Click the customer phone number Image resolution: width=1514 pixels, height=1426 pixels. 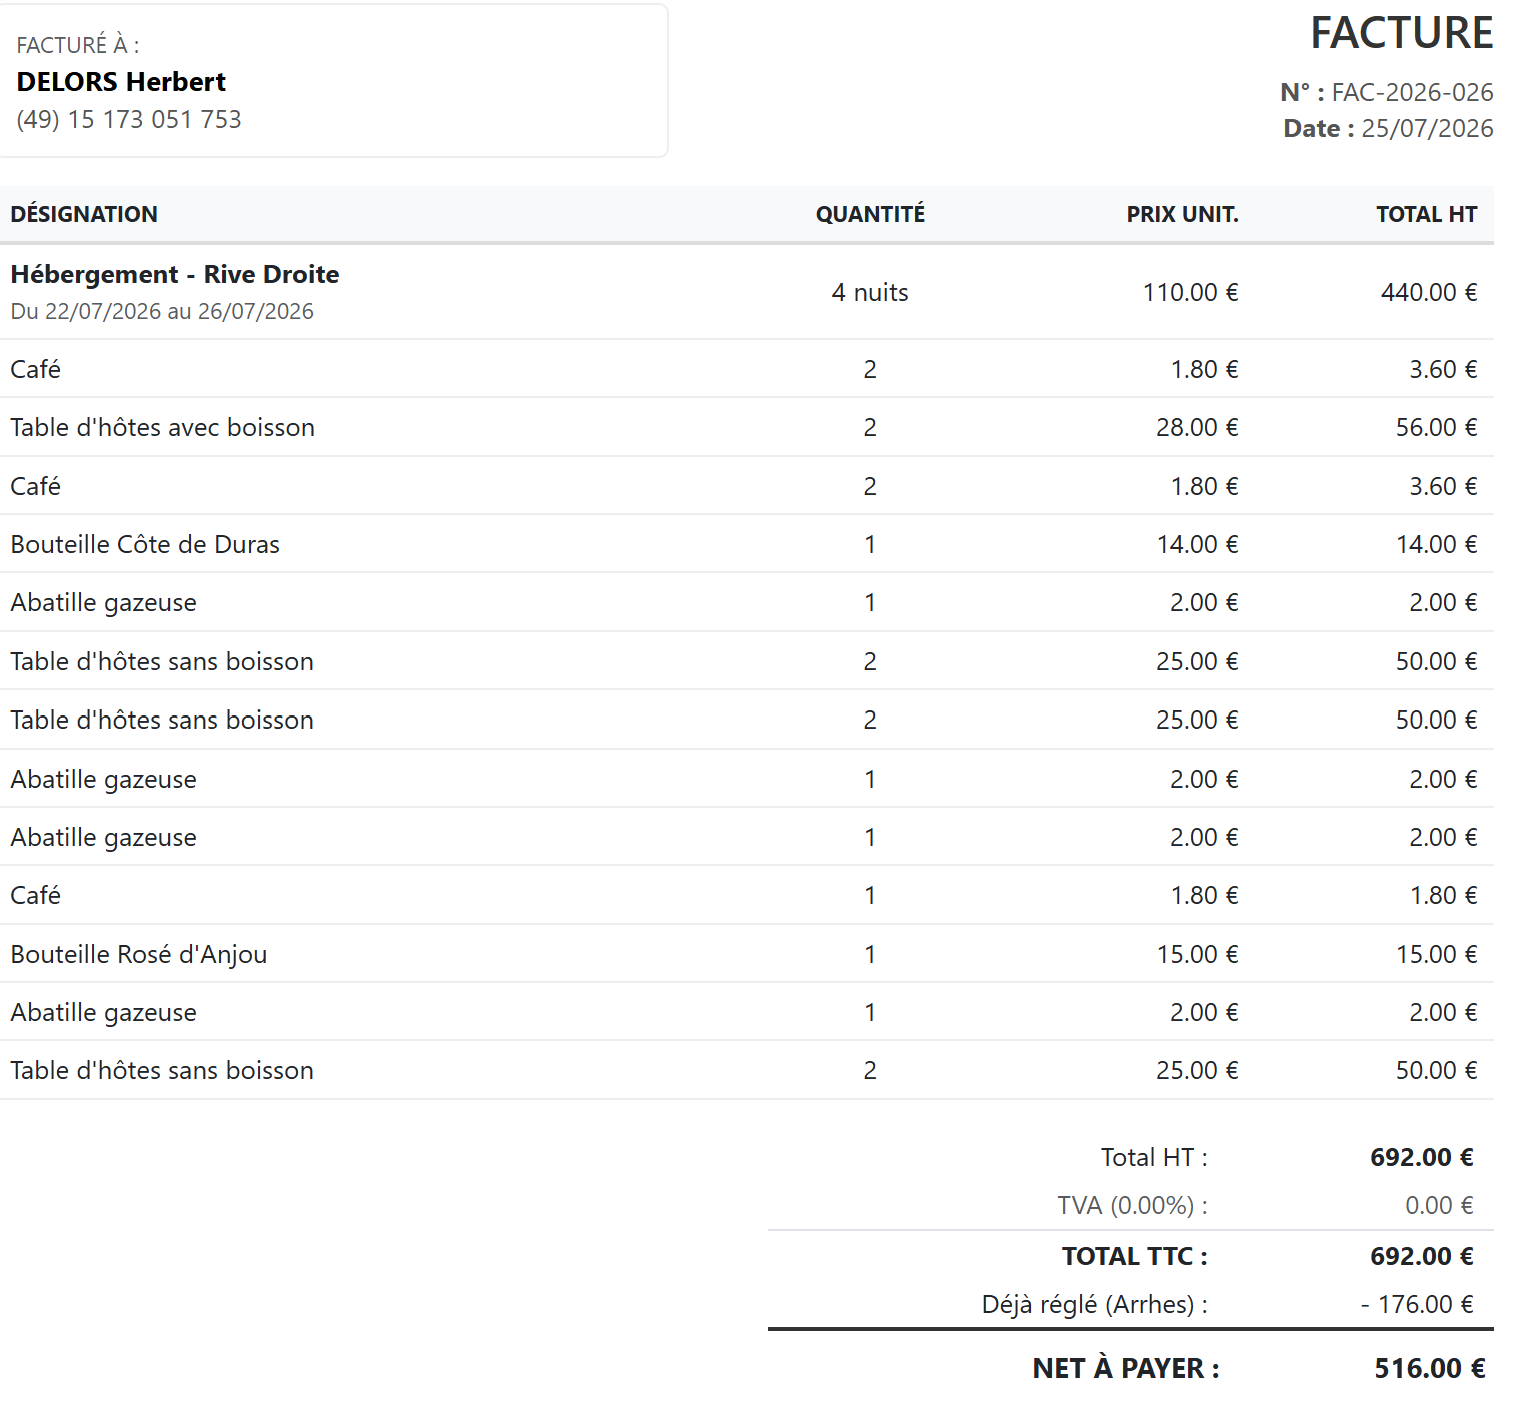pos(129,119)
